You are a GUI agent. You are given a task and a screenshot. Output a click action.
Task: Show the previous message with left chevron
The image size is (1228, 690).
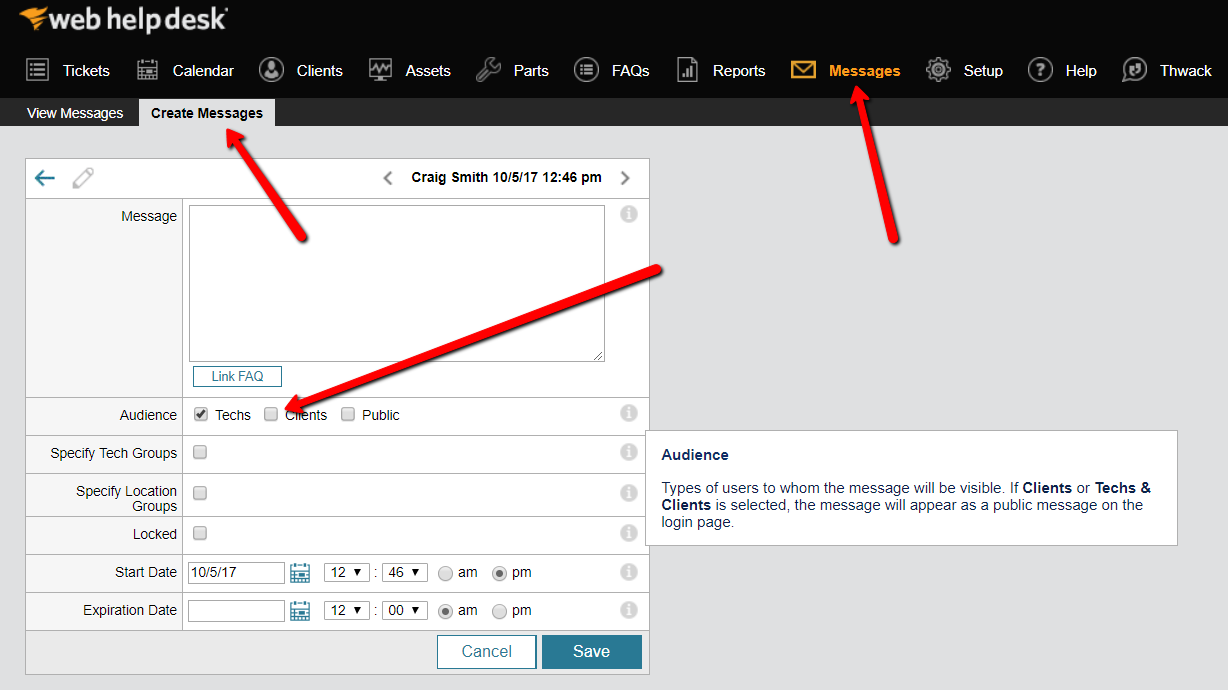(388, 178)
